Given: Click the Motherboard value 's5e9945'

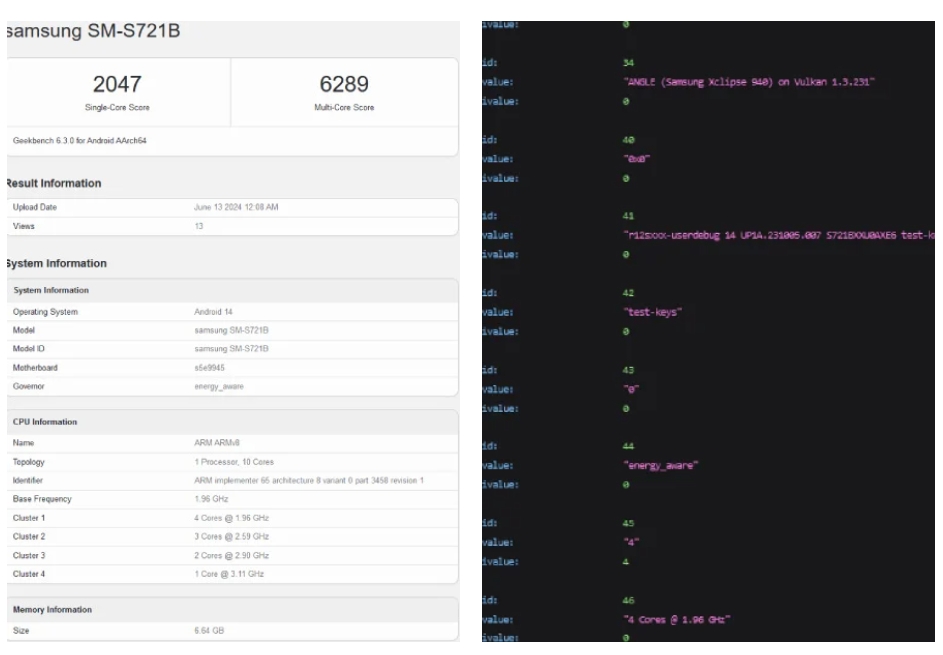Looking at the screenshot, I should (209, 368).
